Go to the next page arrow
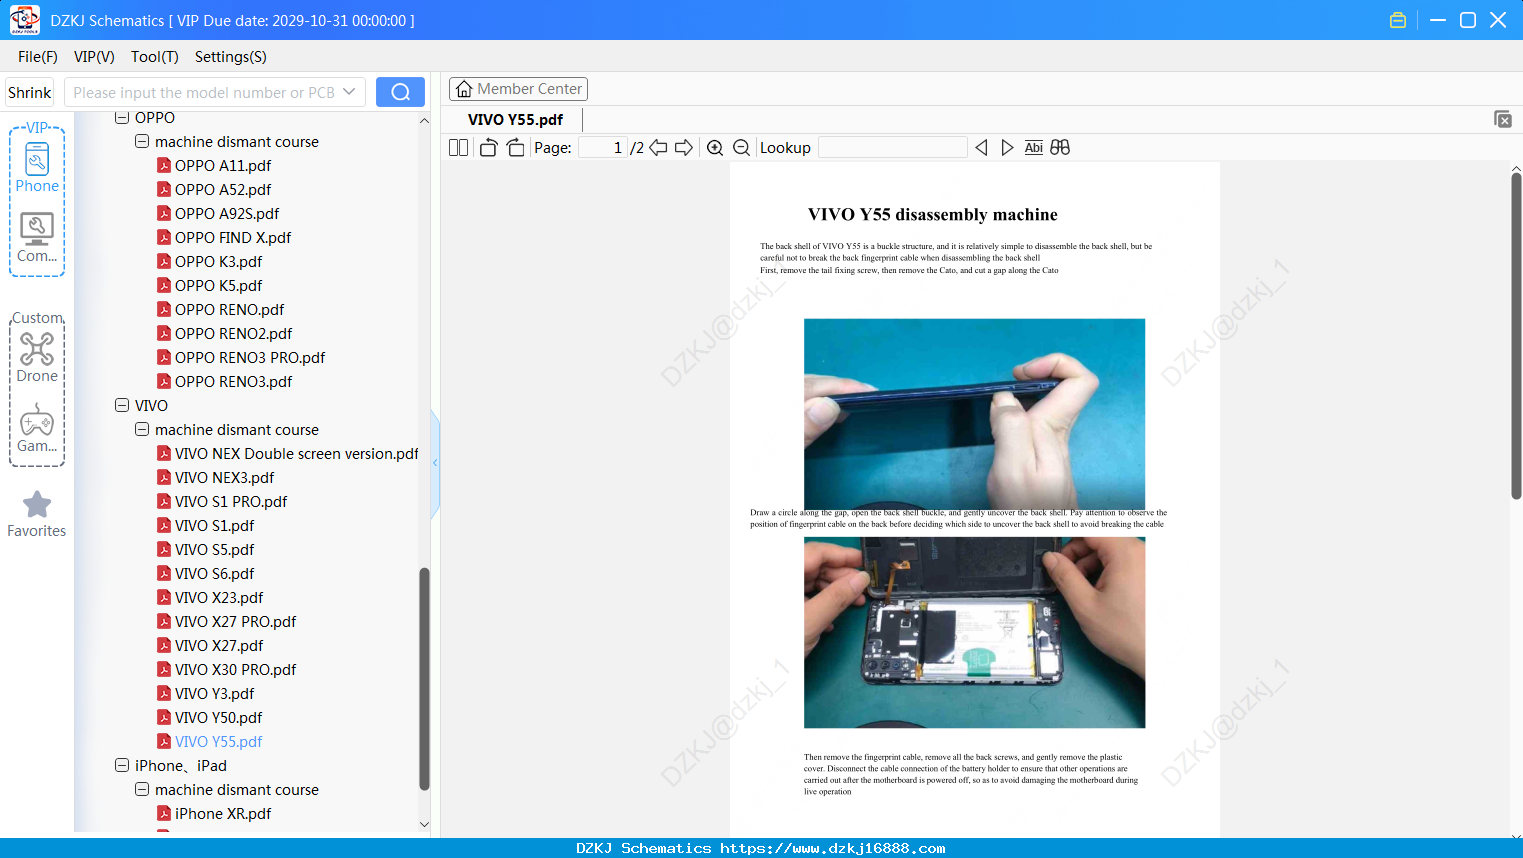This screenshot has height=858, width=1523. click(684, 148)
